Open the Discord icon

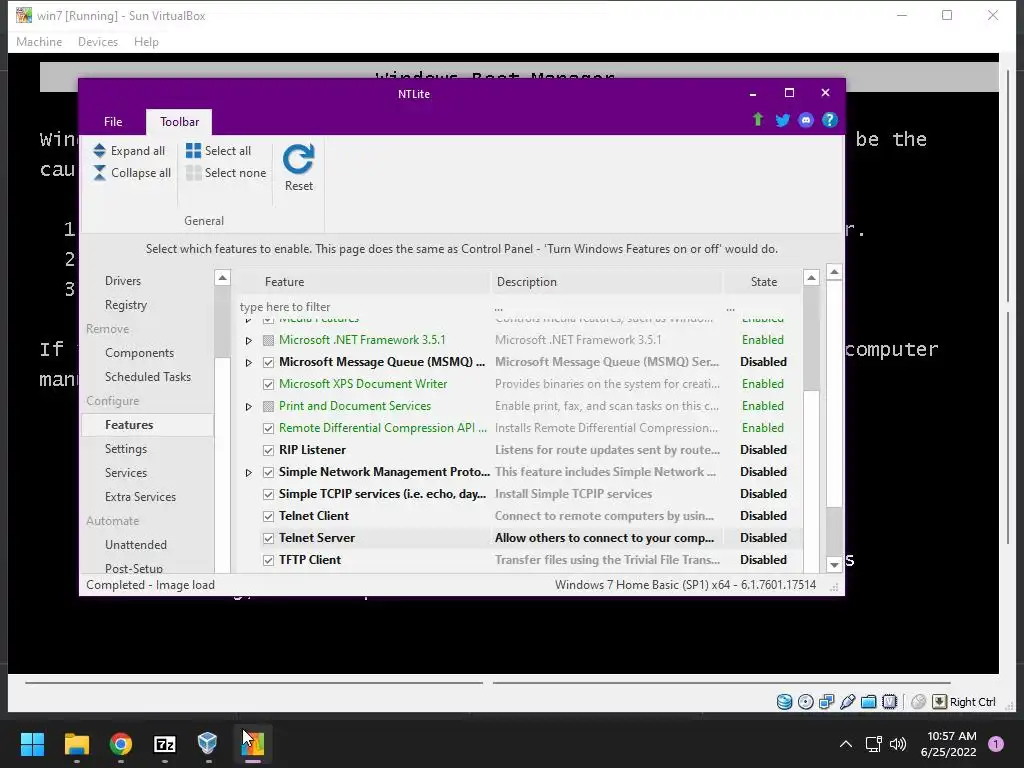click(x=806, y=120)
